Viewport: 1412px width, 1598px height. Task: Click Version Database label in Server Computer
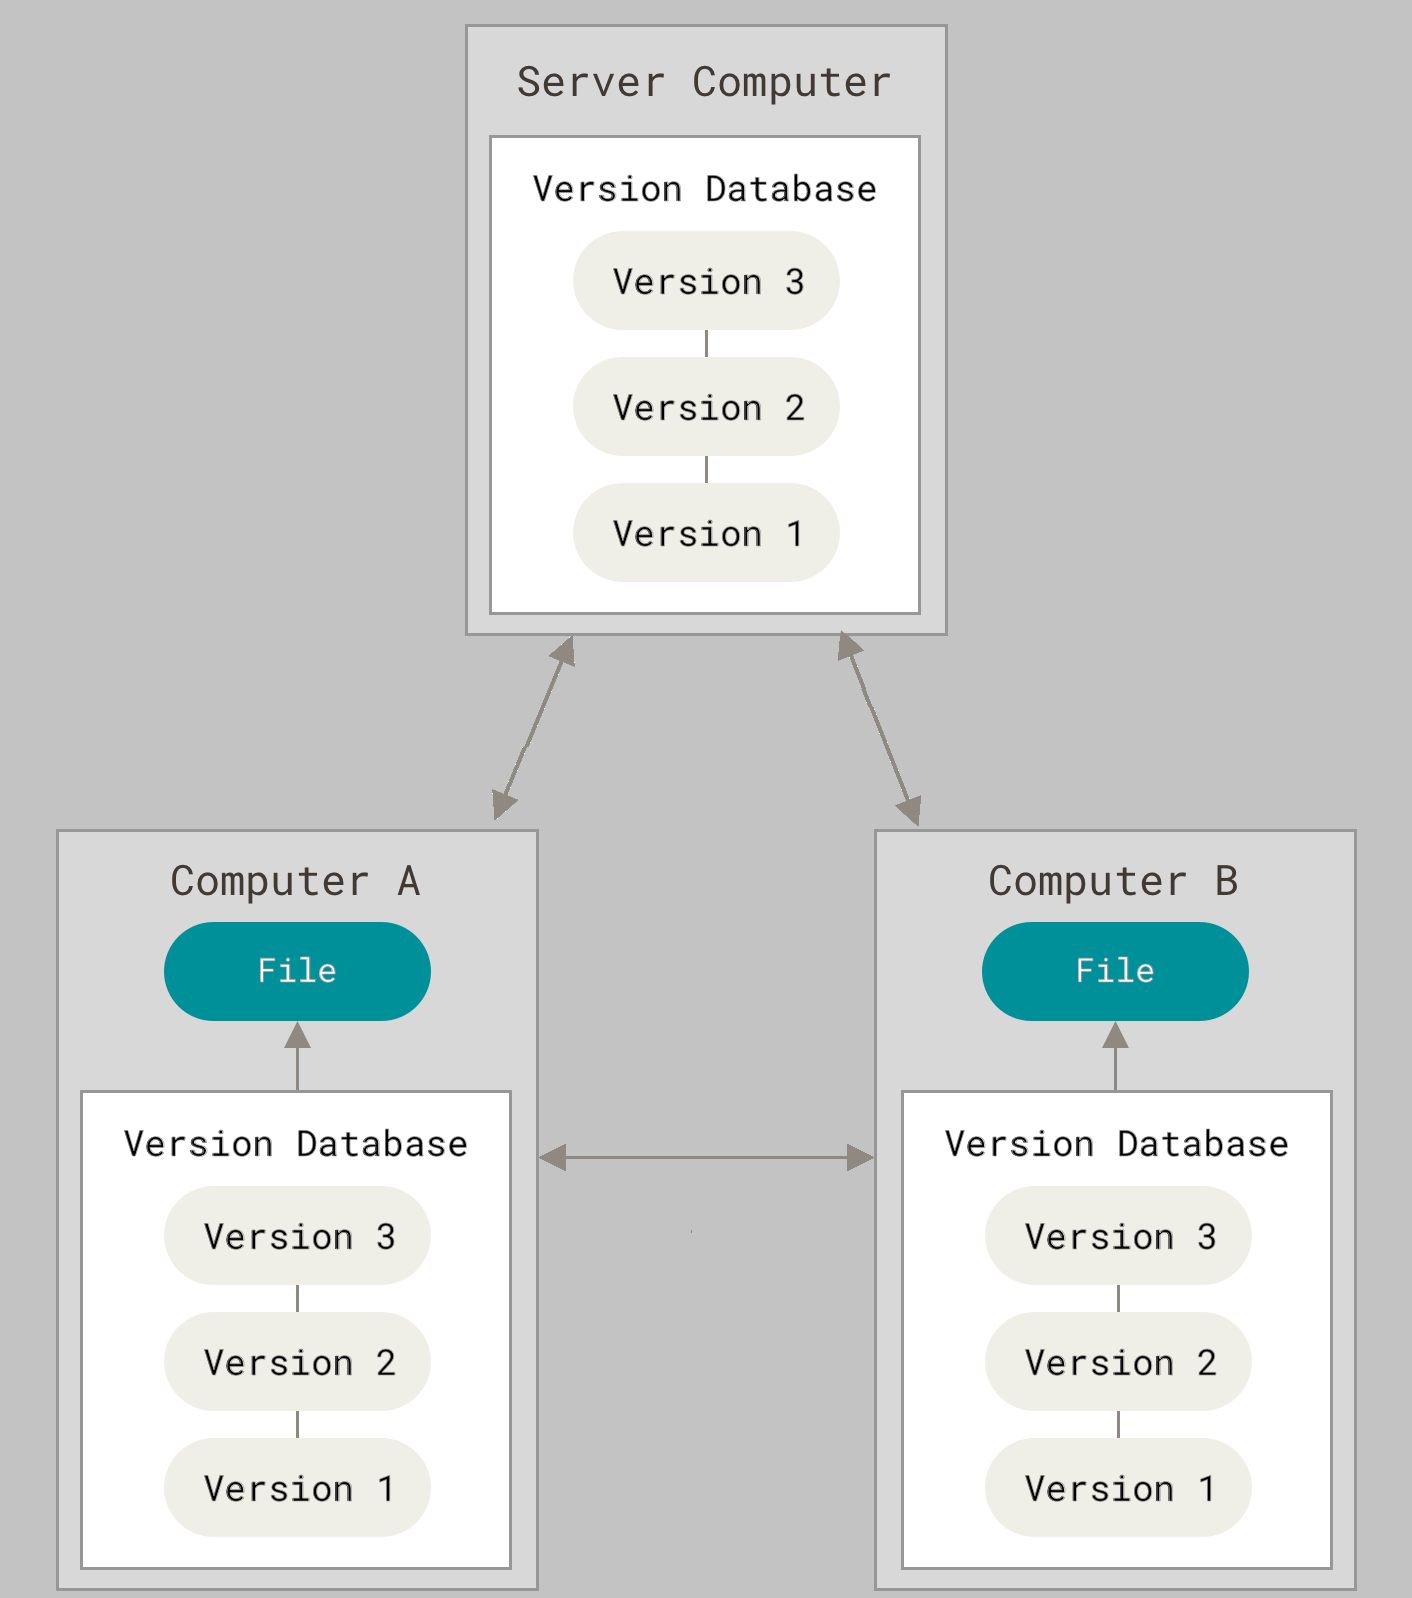coord(705,189)
